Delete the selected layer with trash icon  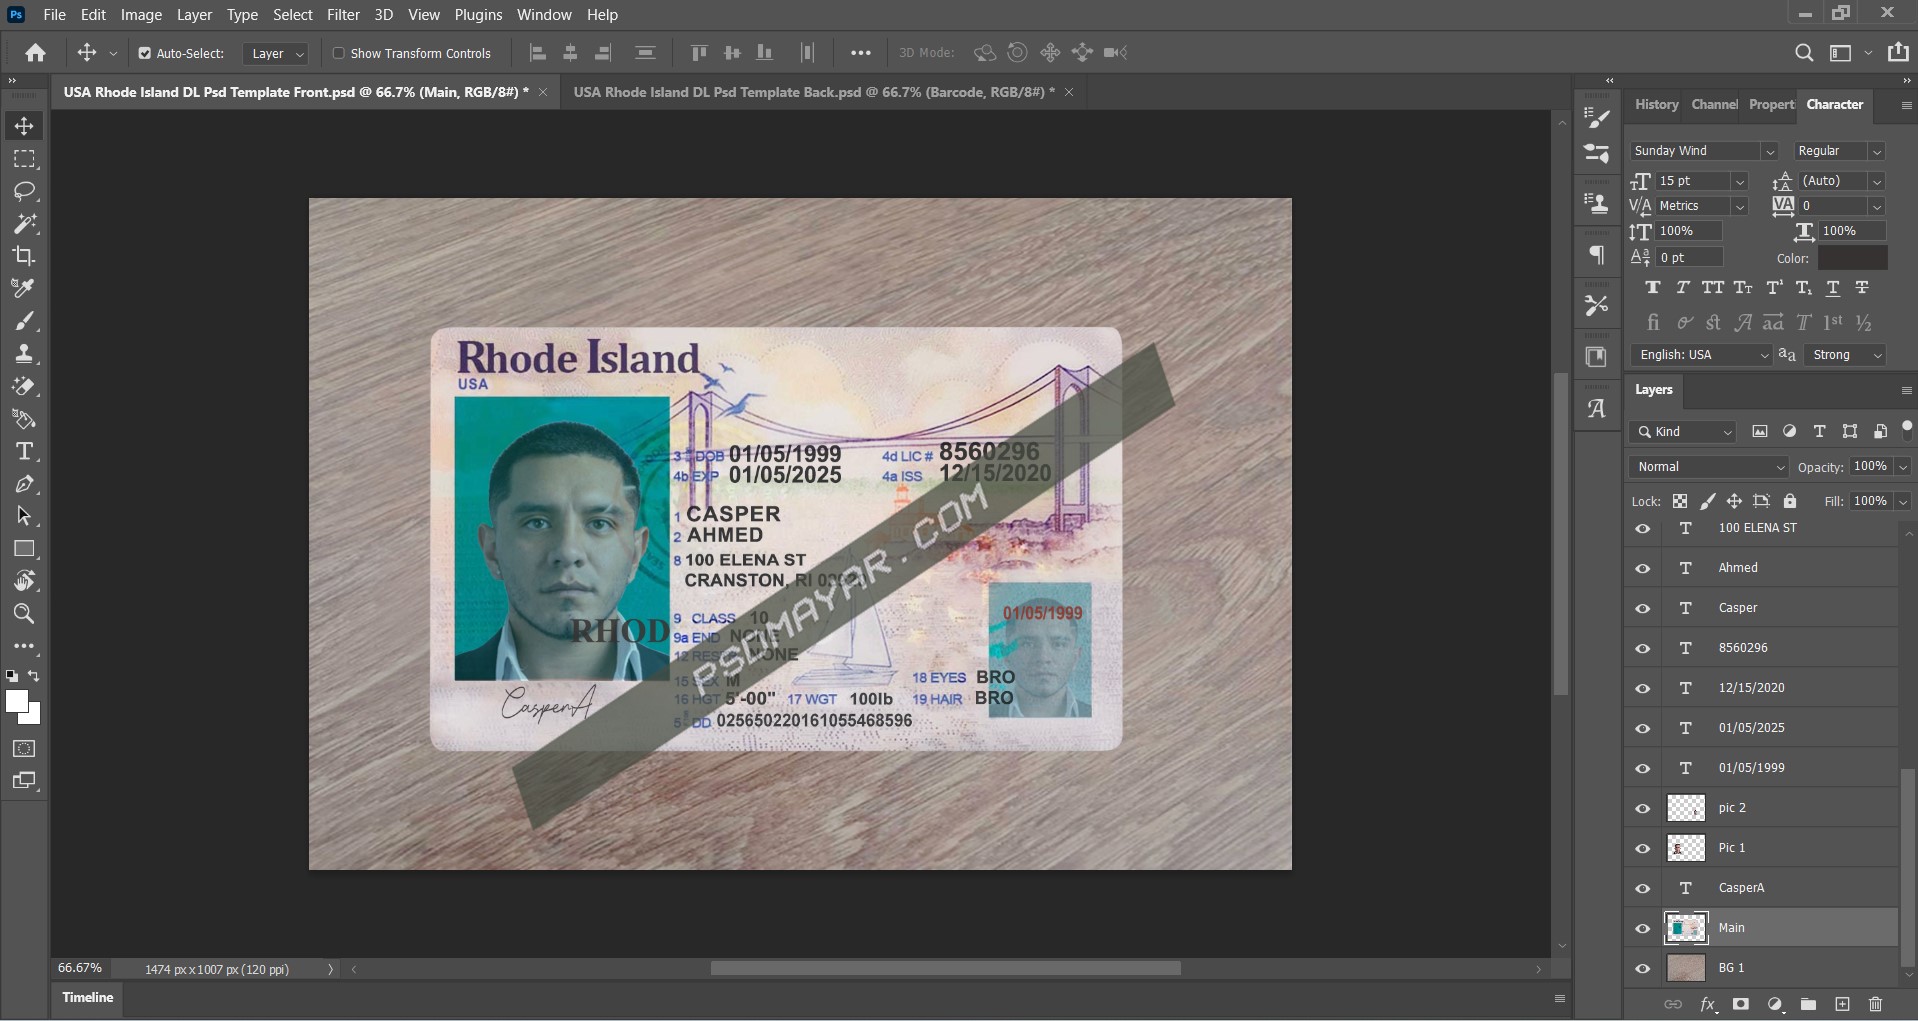[x=1875, y=1004]
